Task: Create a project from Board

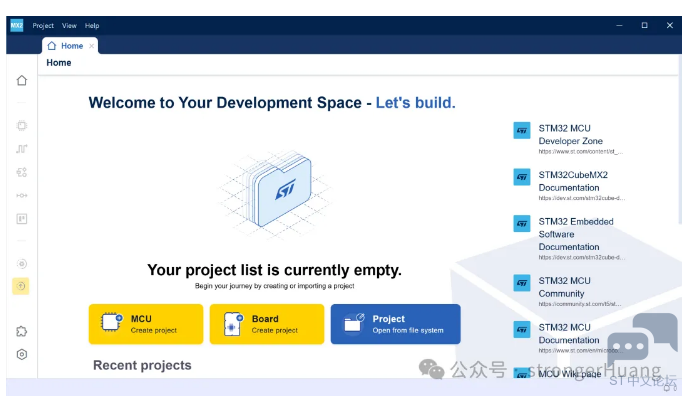Action: pos(267,324)
